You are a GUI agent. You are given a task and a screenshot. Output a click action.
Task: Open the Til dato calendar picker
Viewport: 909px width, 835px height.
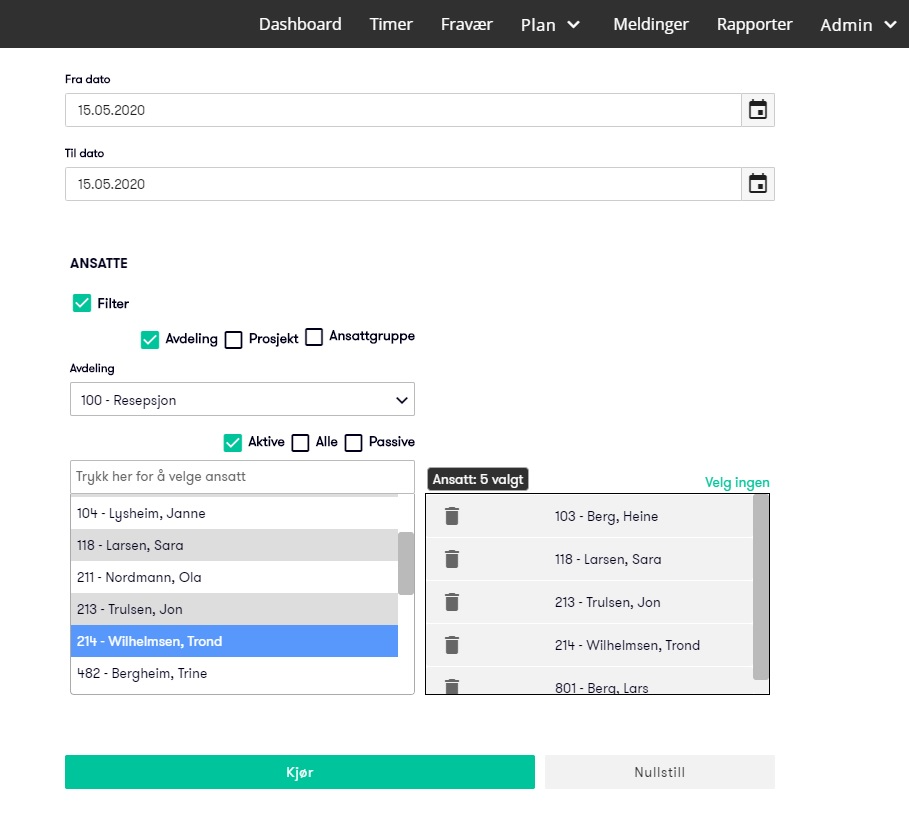point(758,184)
